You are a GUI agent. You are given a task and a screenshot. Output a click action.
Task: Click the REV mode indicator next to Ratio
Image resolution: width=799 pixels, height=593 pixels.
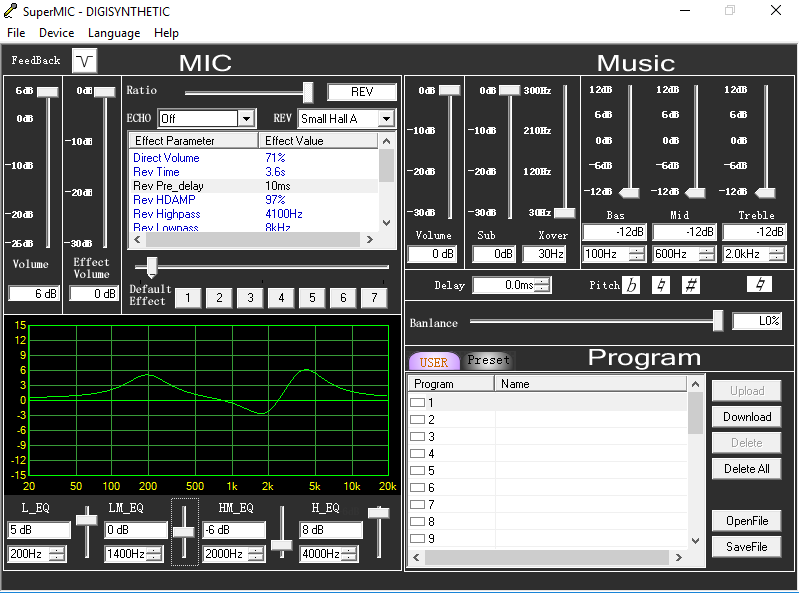point(361,92)
